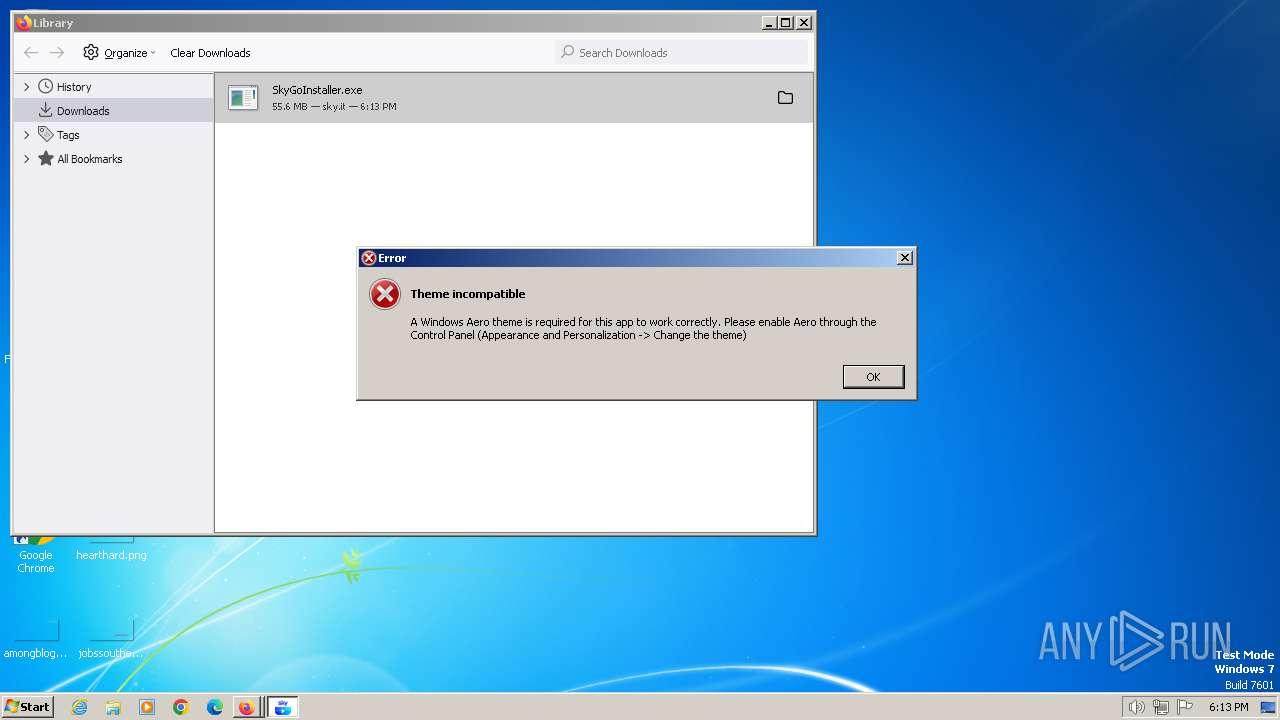Image resolution: width=1280 pixels, height=720 pixels.
Task: Click the red error icon in the dialog
Action: pyautogui.click(x=385, y=294)
